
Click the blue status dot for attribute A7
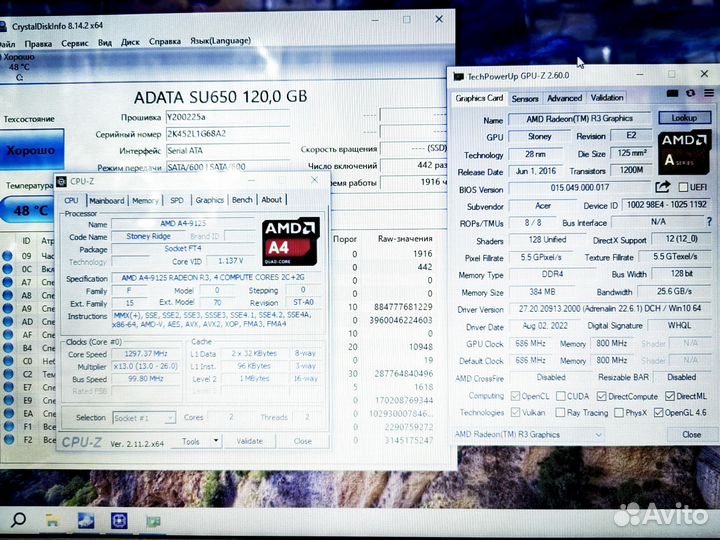(x=7, y=282)
